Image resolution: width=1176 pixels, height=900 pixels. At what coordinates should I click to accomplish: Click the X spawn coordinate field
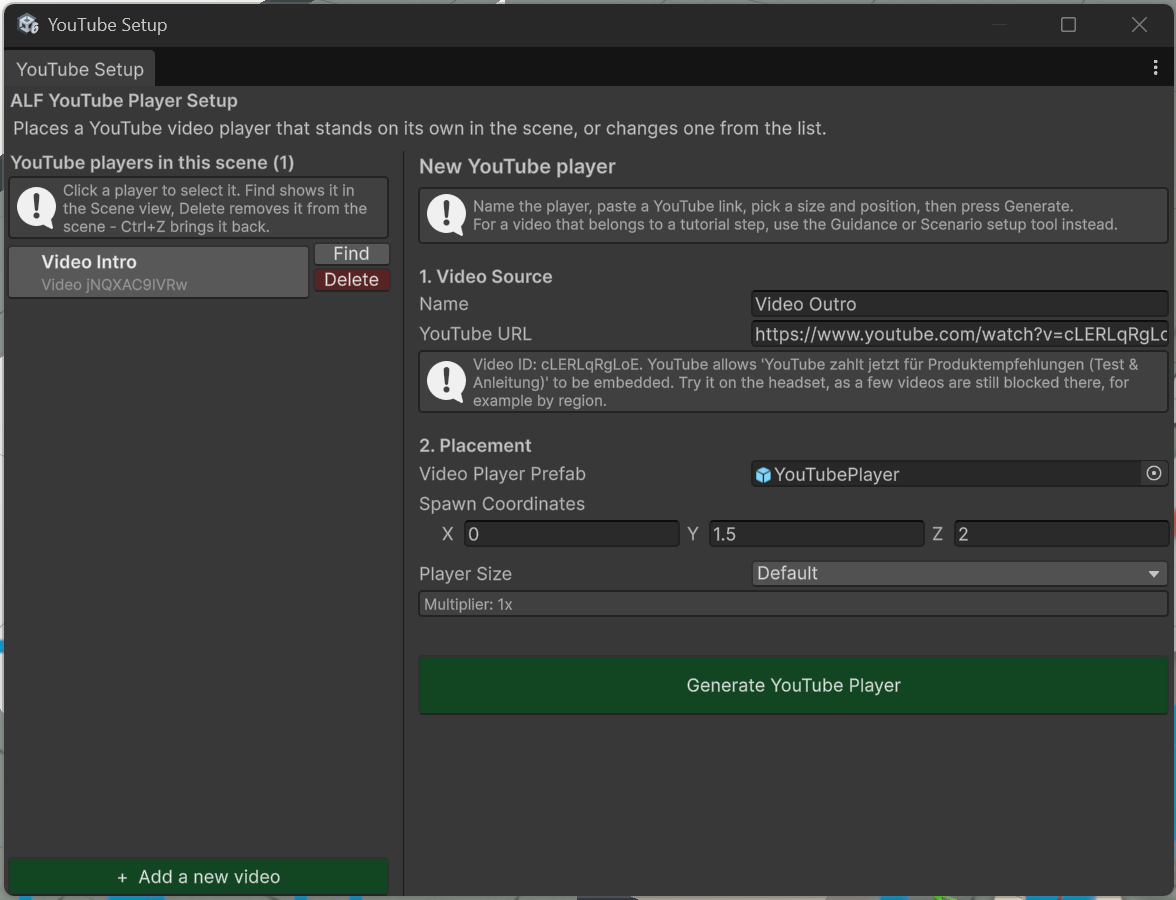572,534
